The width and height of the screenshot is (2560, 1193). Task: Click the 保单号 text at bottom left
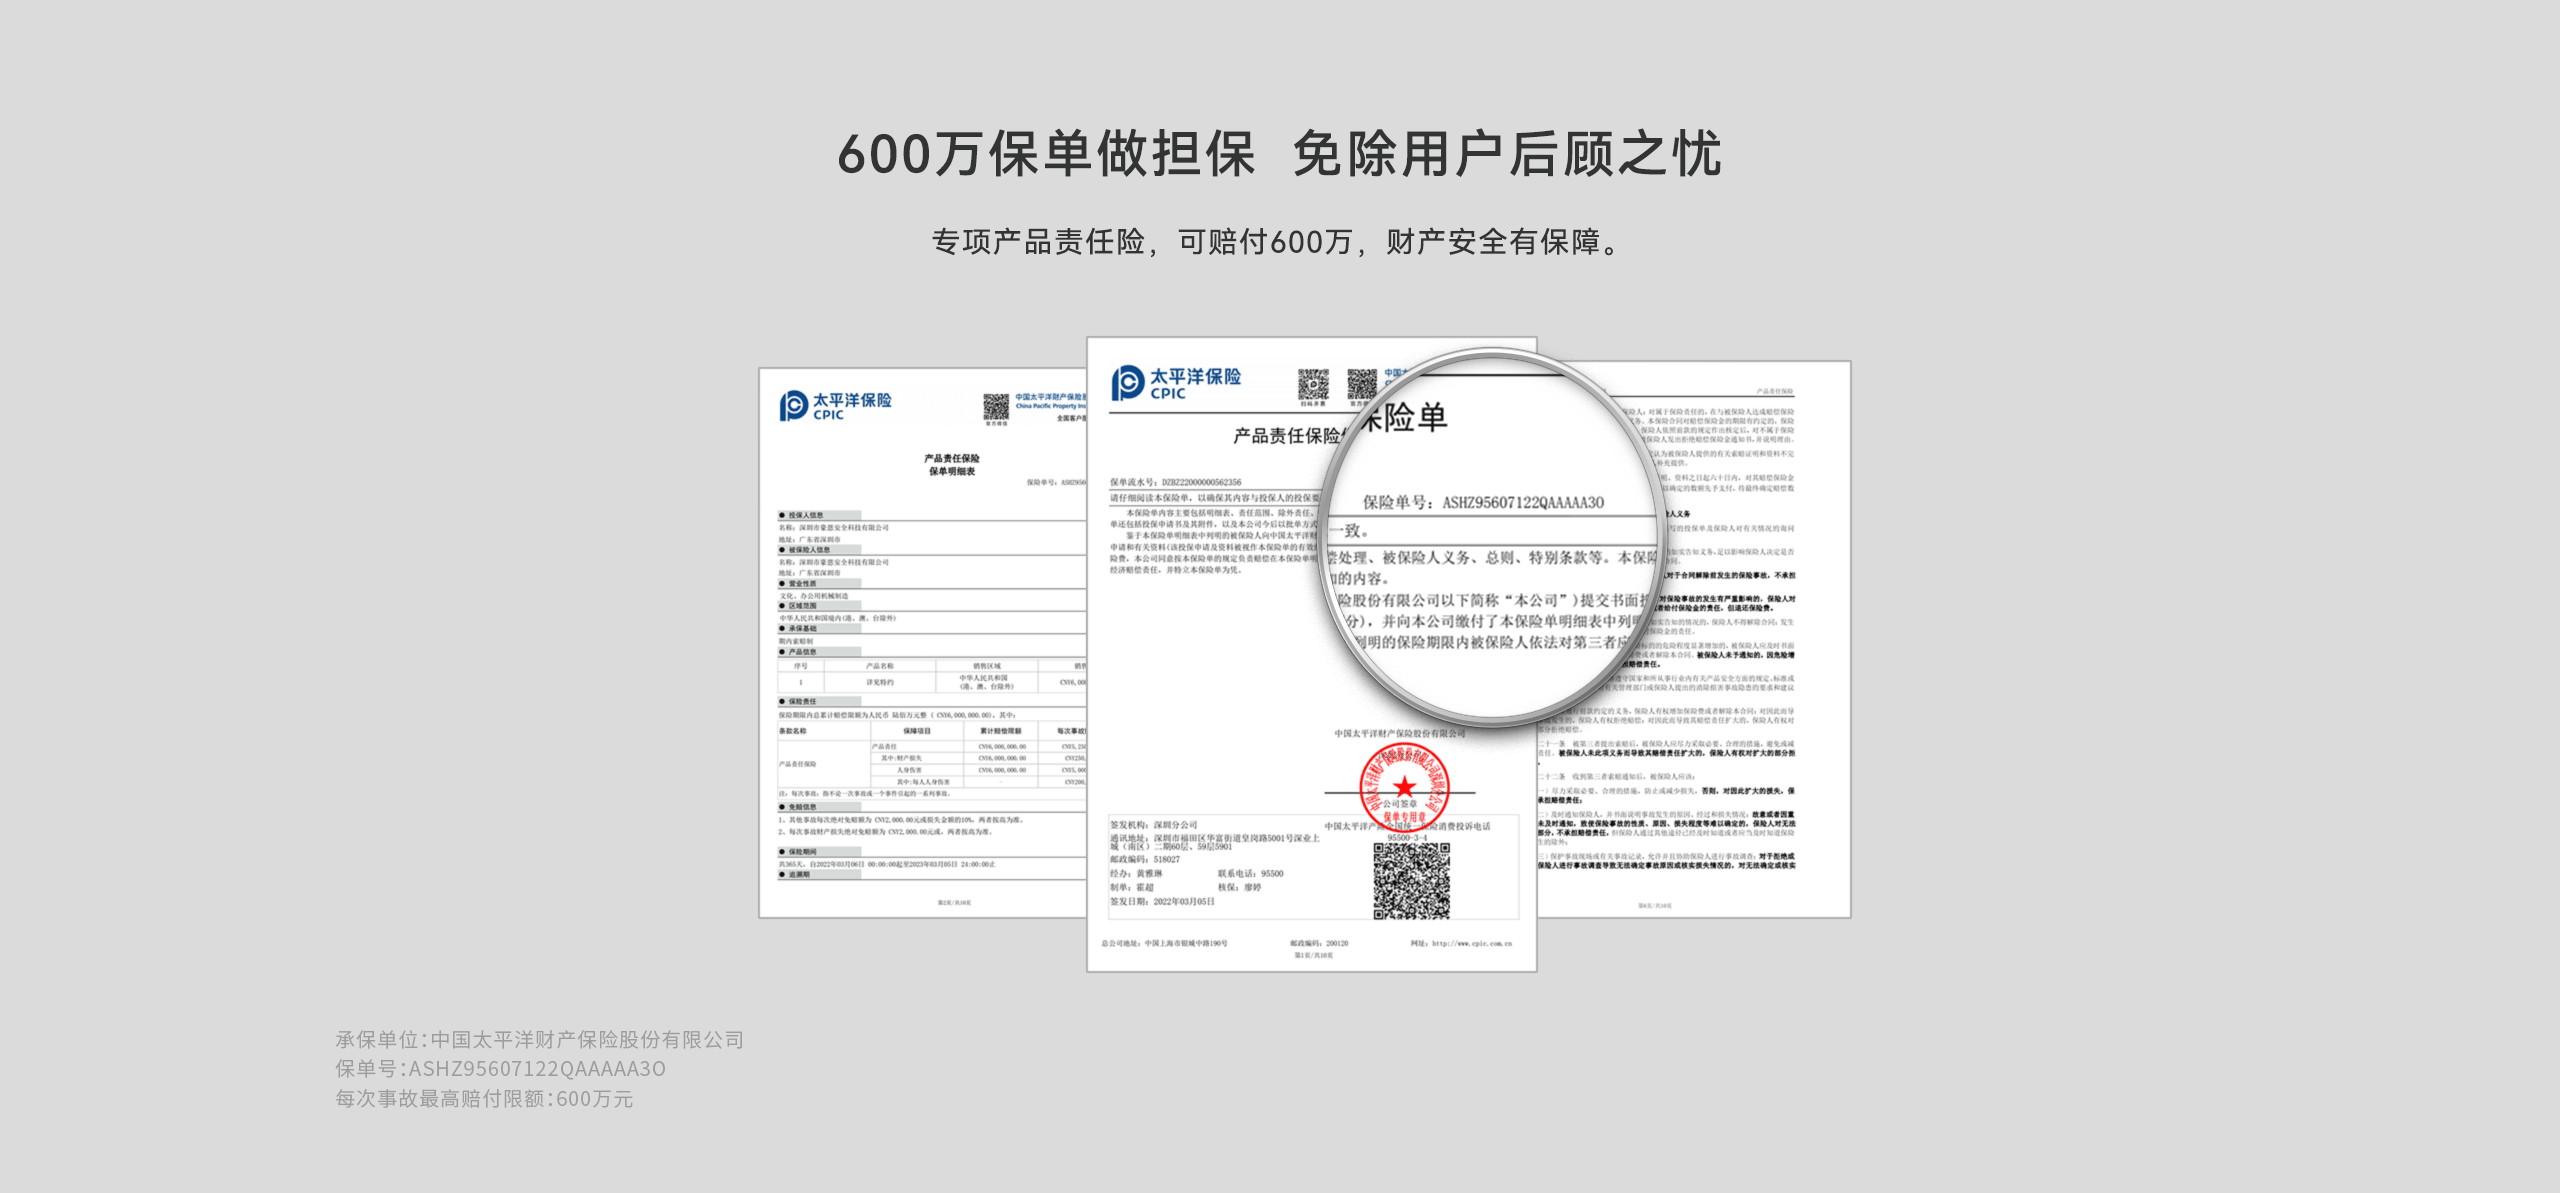pos(500,1072)
